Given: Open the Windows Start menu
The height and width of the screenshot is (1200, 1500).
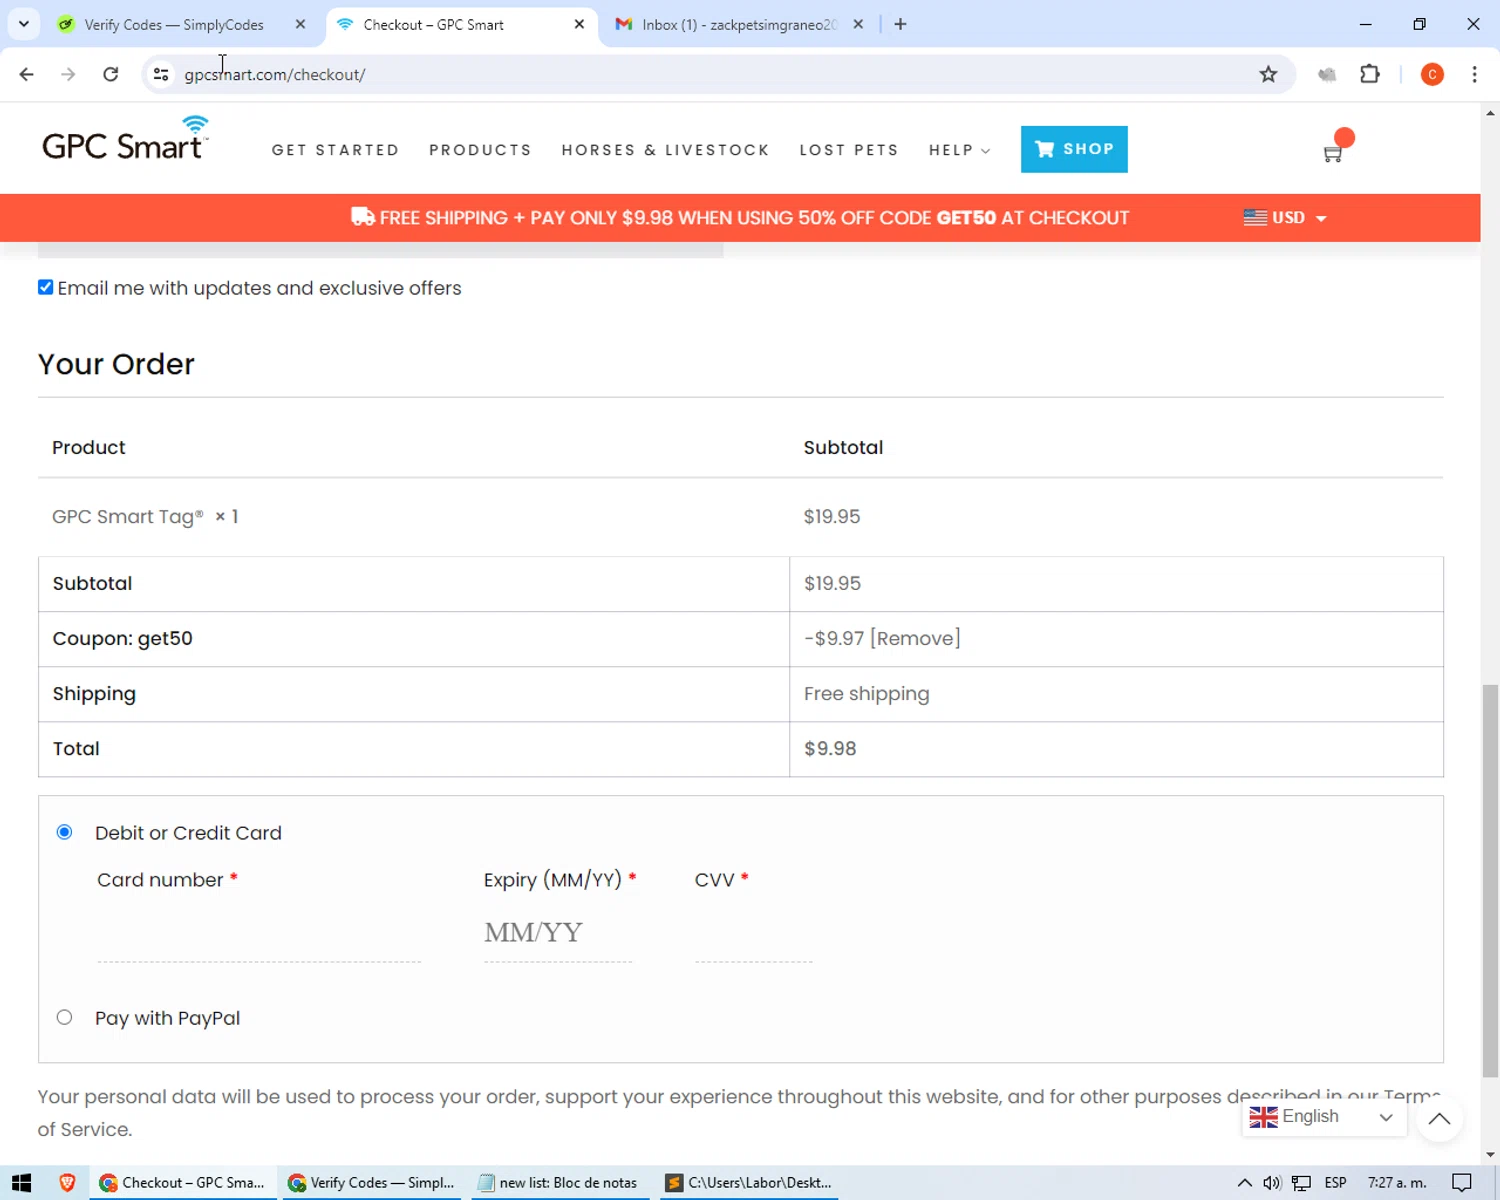Looking at the screenshot, I should coord(22,1183).
